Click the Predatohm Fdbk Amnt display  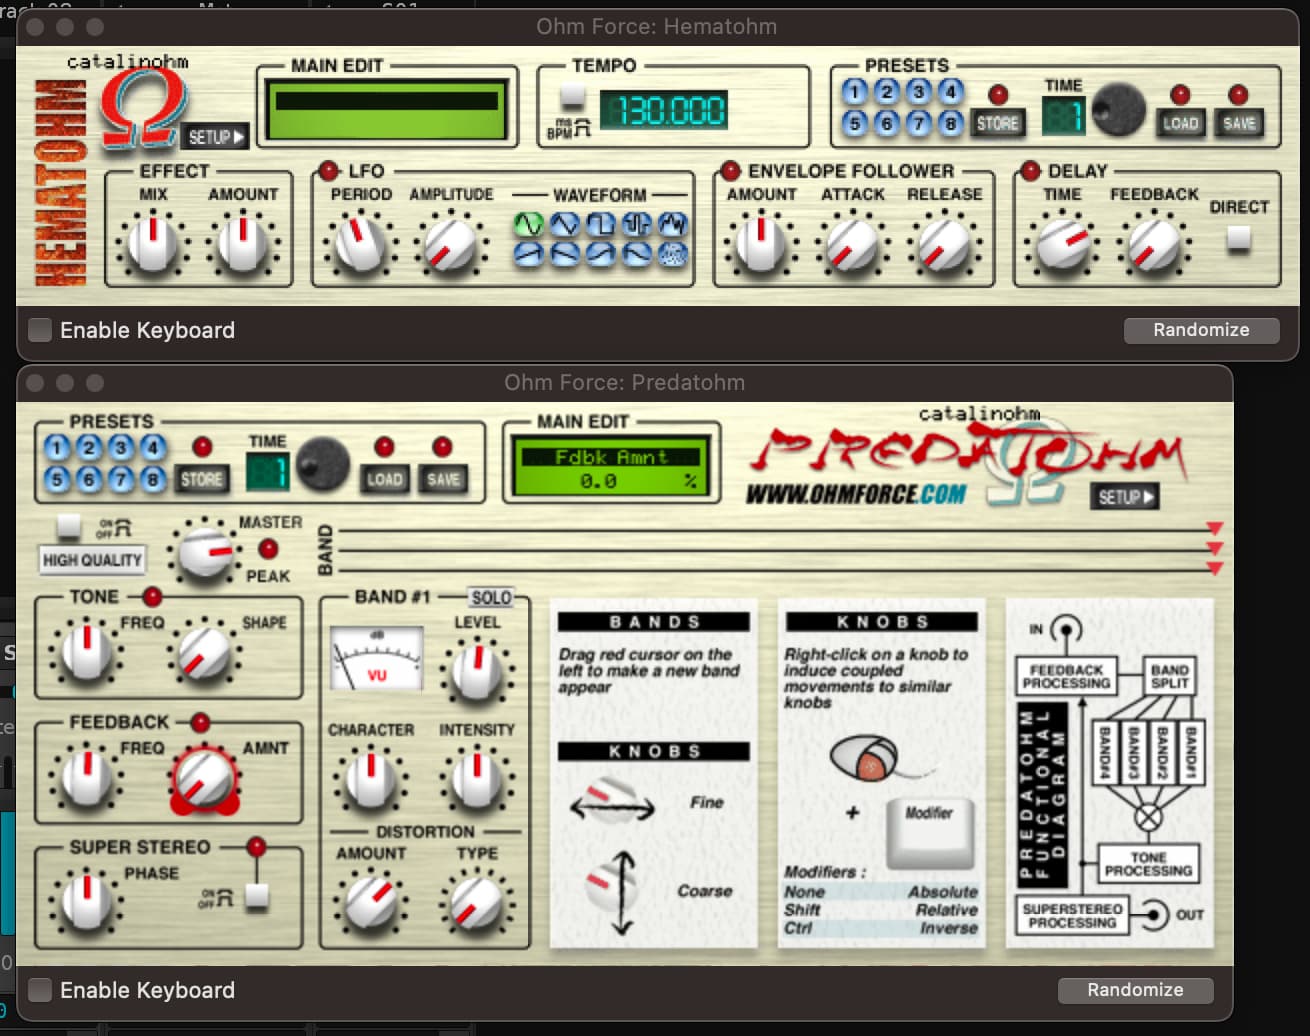(611, 468)
